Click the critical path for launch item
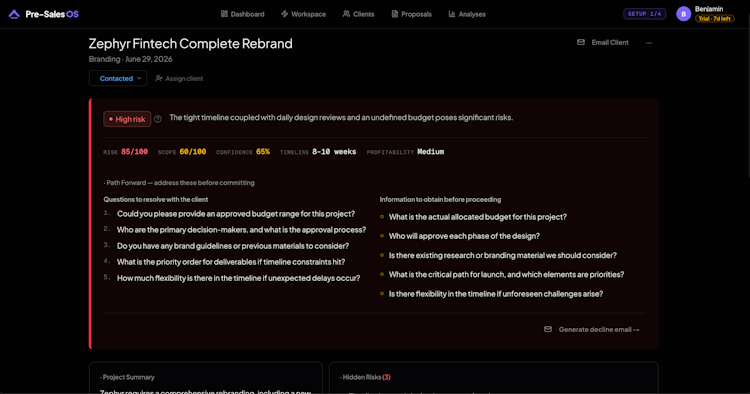Image resolution: width=750 pixels, height=394 pixels. [x=507, y=274]
